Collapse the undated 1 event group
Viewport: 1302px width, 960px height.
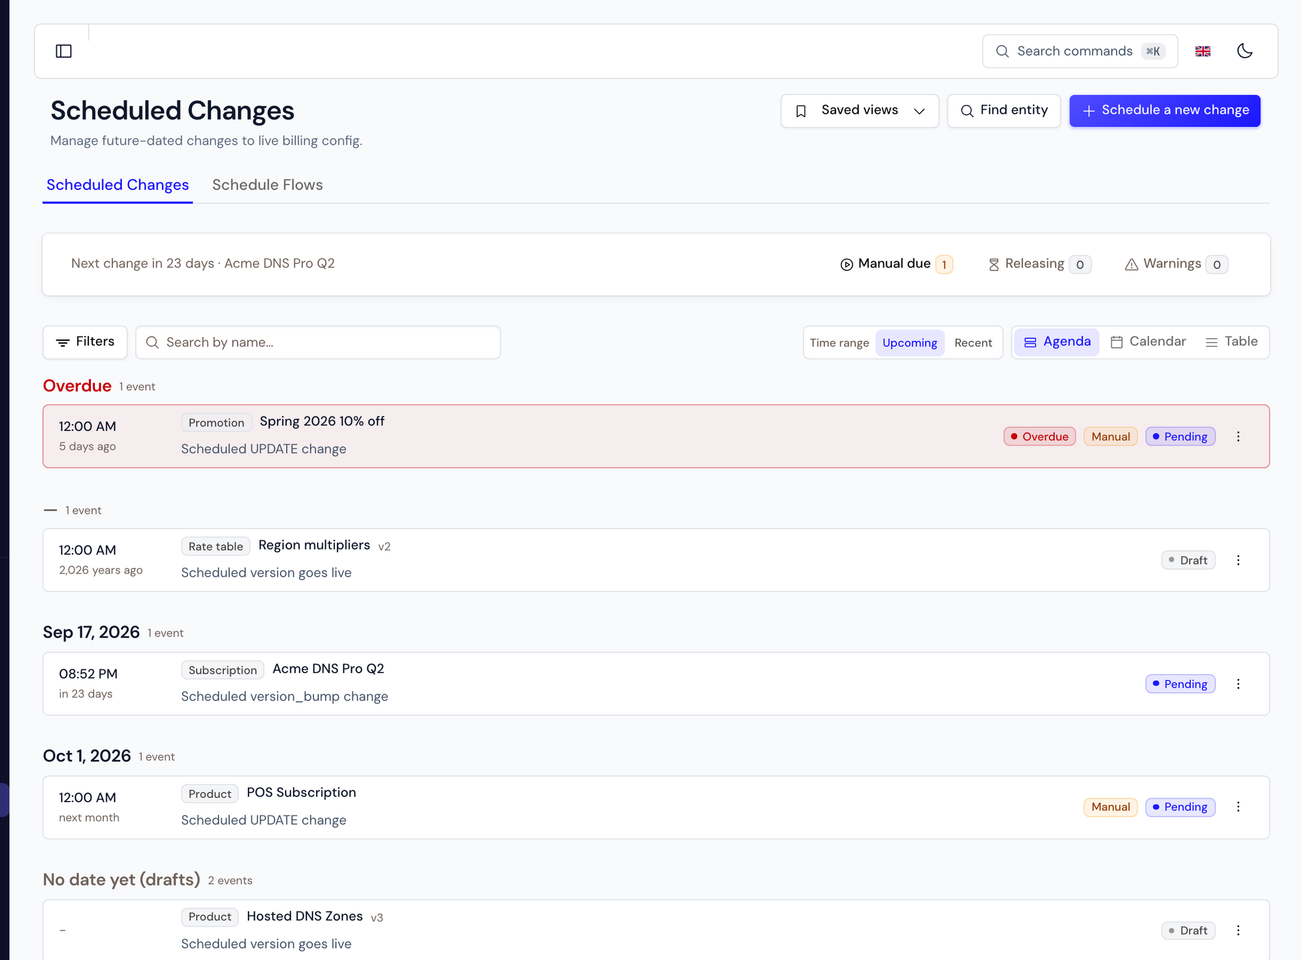tap(51, 510)
